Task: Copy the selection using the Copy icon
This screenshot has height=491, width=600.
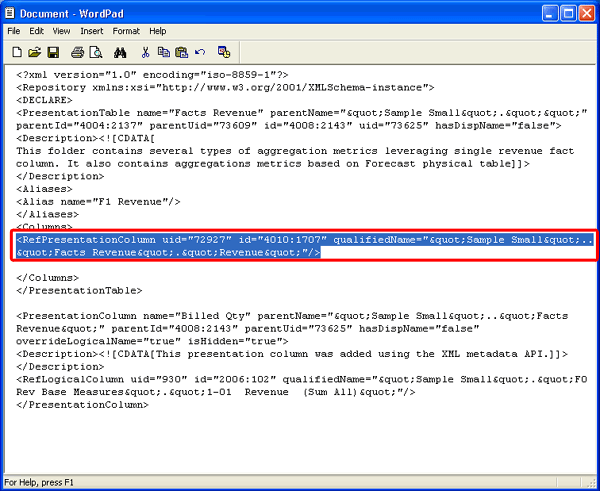Action: tap(164, 52)
